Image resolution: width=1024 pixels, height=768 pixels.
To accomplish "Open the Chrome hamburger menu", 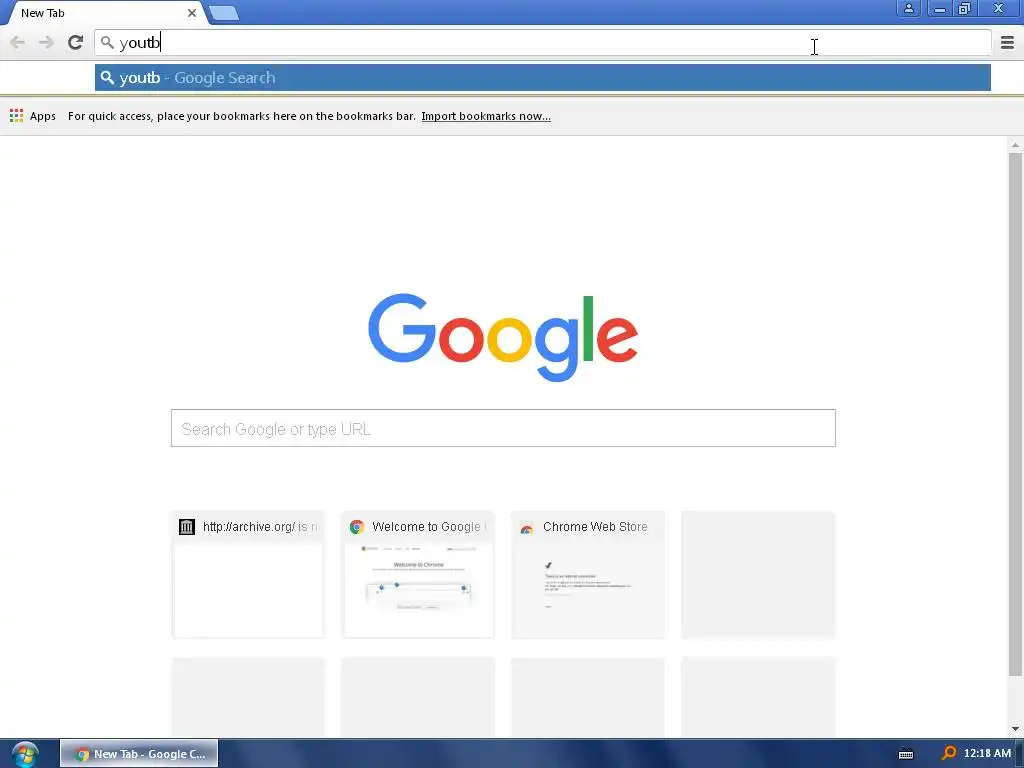I will 1007,42.
